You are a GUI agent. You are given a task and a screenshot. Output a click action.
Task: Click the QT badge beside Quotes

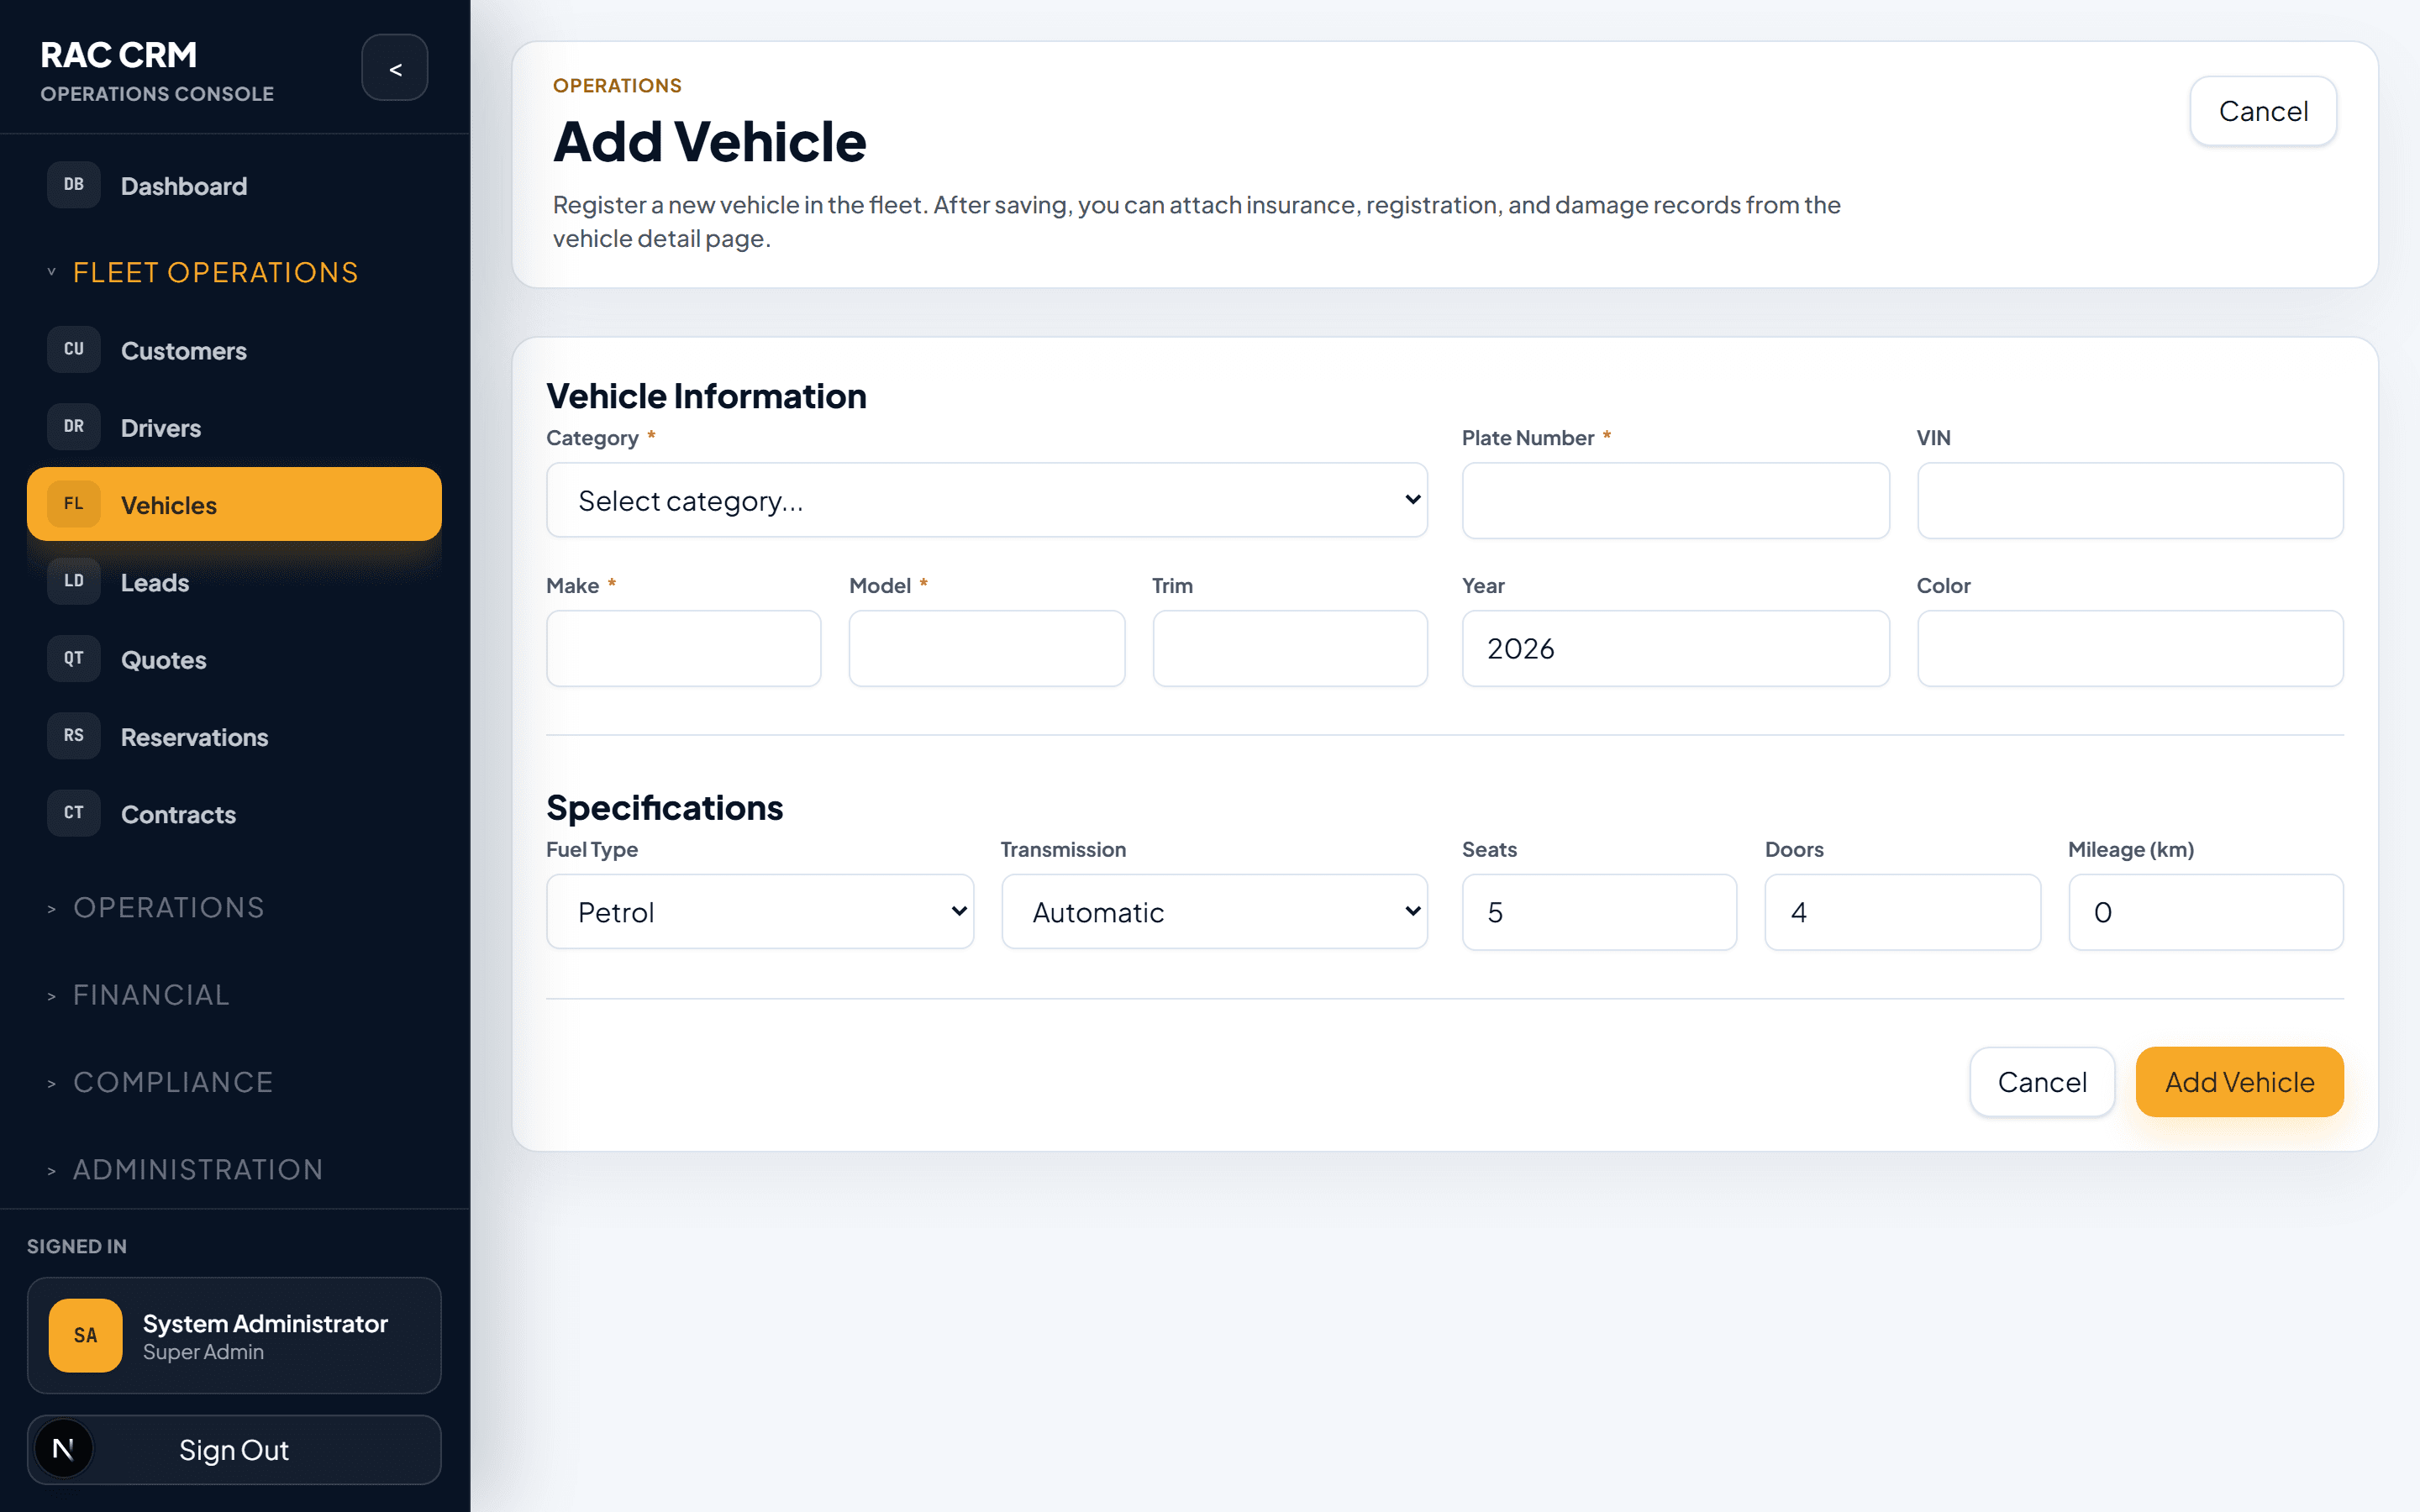74,659
